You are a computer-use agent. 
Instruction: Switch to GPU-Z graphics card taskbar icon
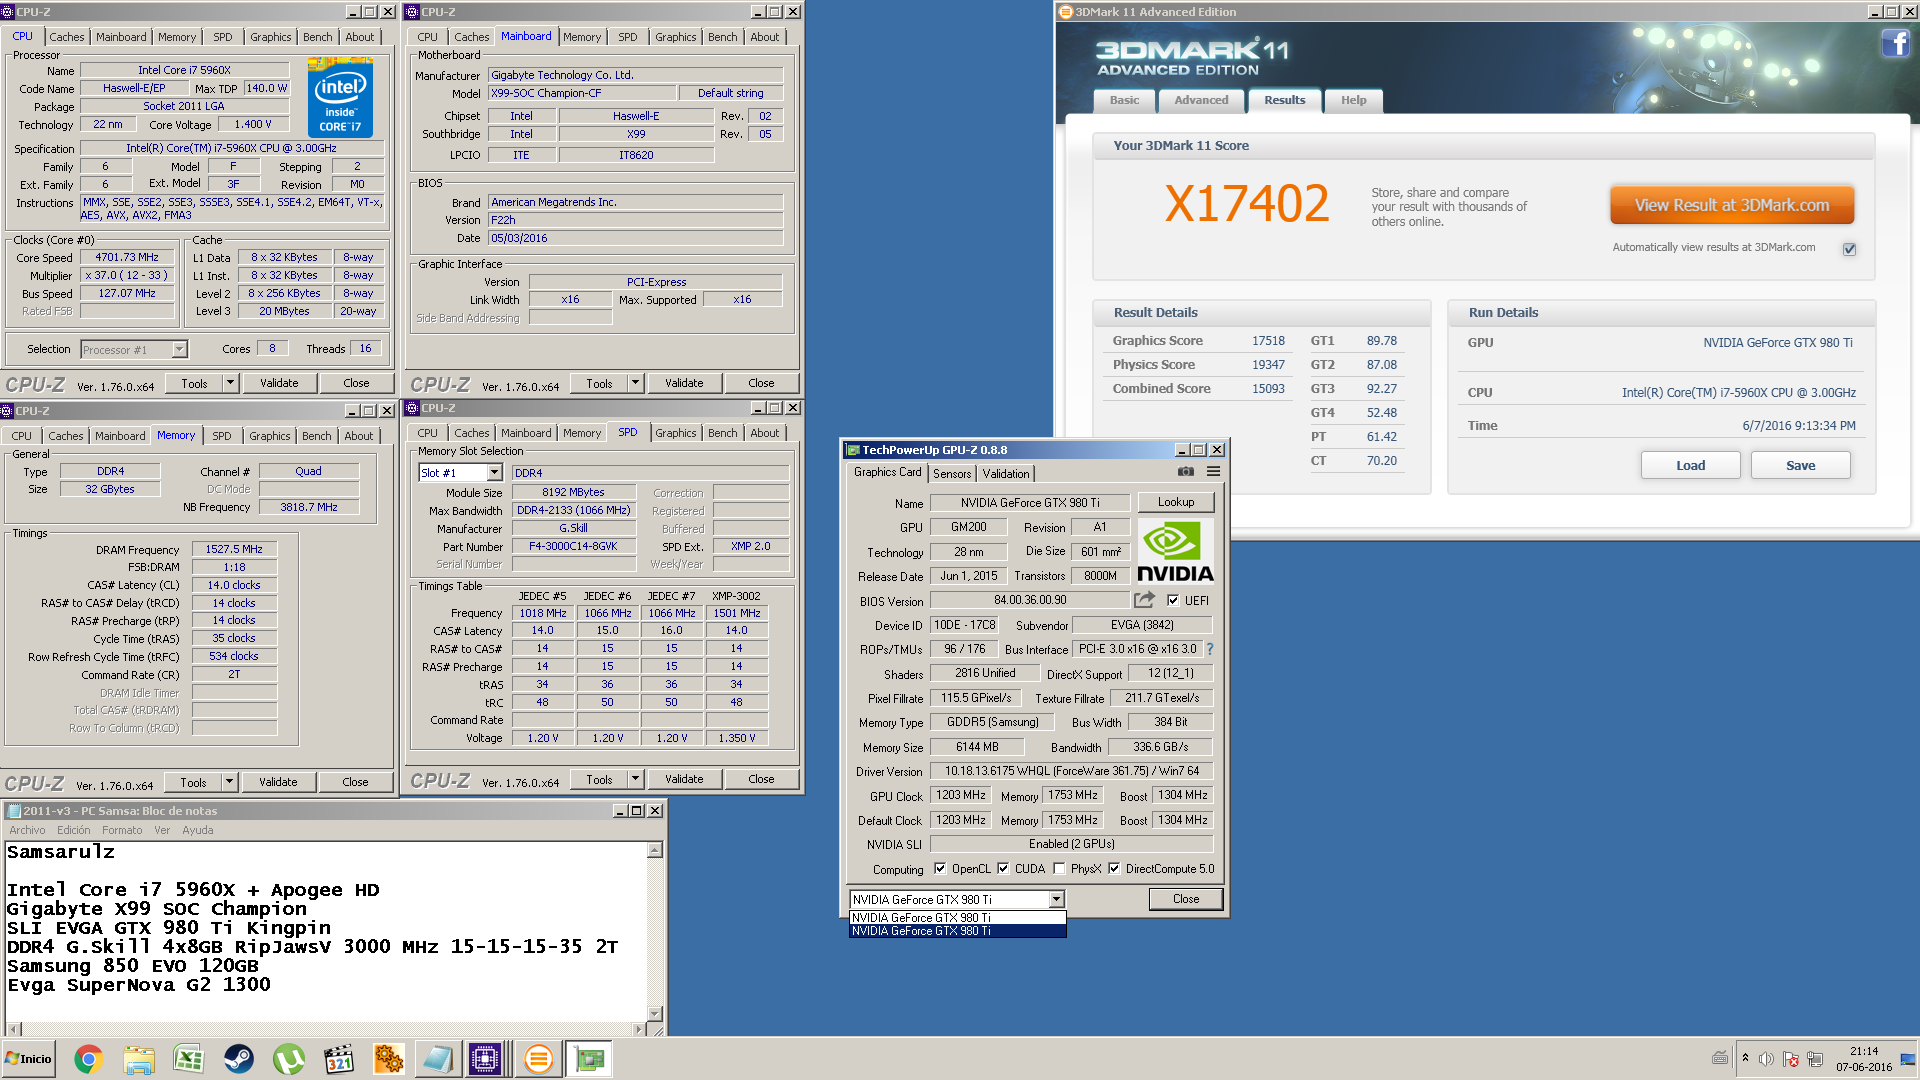click(x=589, y=1059)
